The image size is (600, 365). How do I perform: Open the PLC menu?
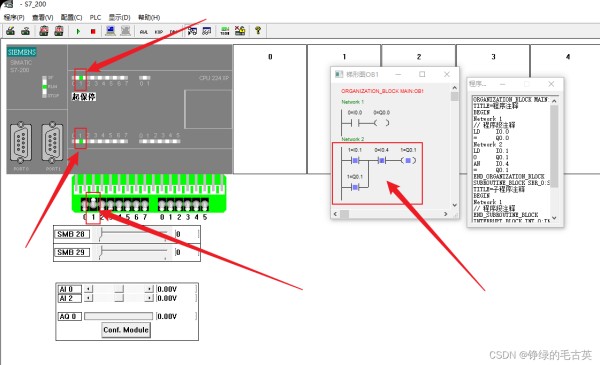(x=95, y=17)
